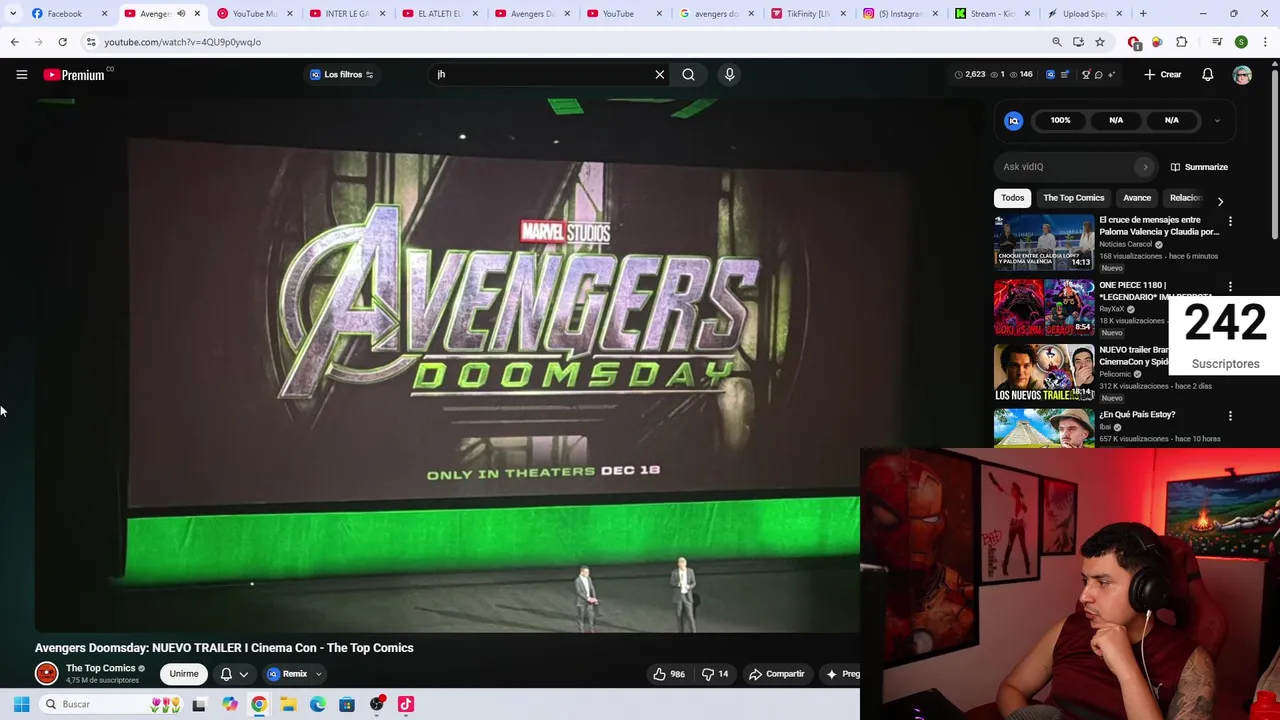1280x720 pixels.
Task: Open the media control icon in Chrome toolbar
Action: pyautogui.click(x=1217, y=42)
